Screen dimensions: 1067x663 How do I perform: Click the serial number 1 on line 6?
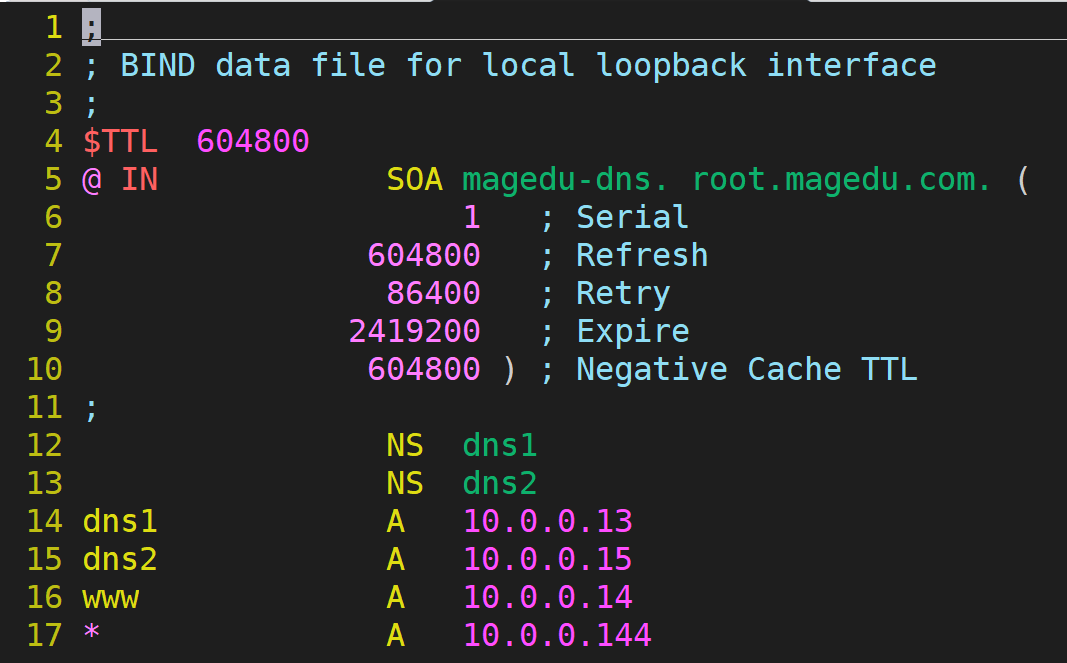(472, 218)
